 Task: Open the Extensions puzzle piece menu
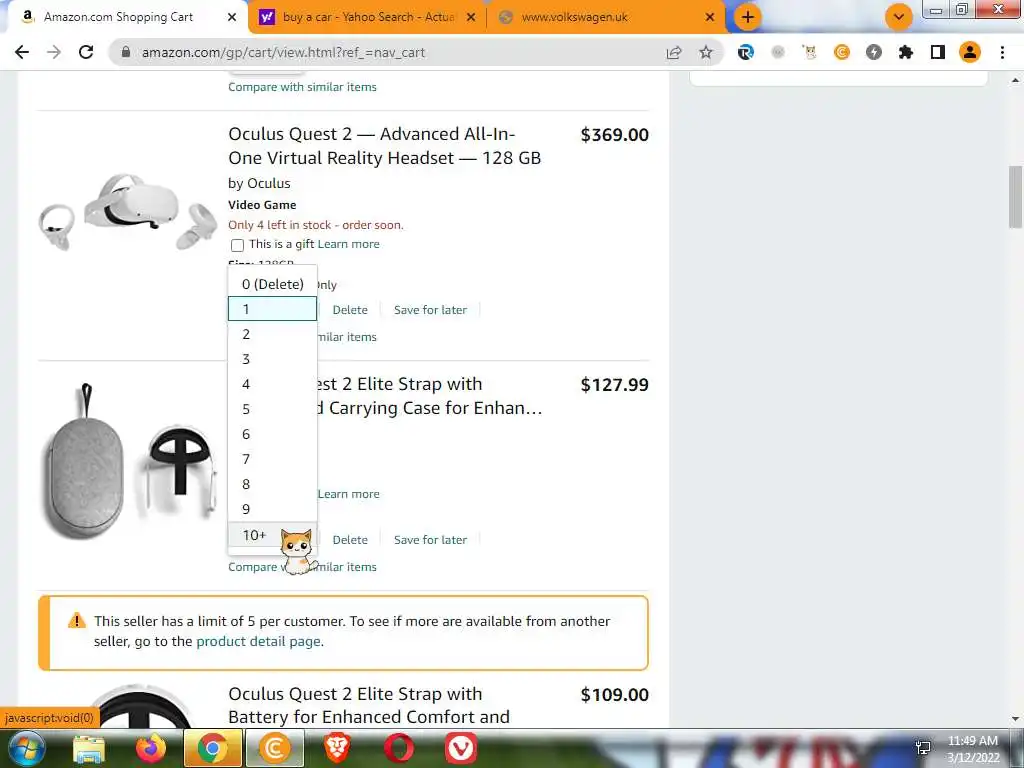click(x=906, y=52)
